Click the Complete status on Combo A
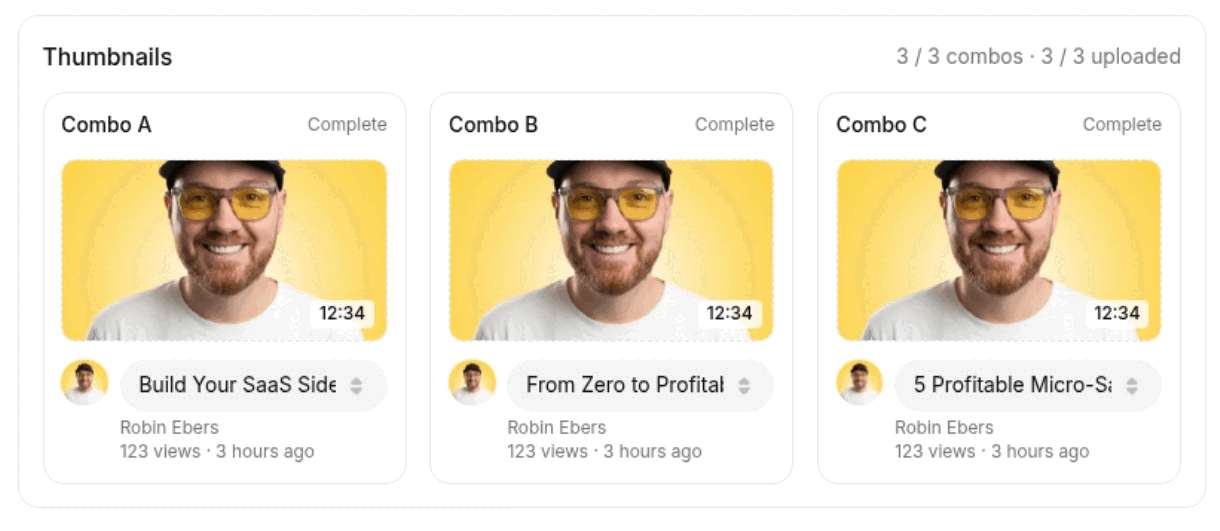 (x=347, y=125)
